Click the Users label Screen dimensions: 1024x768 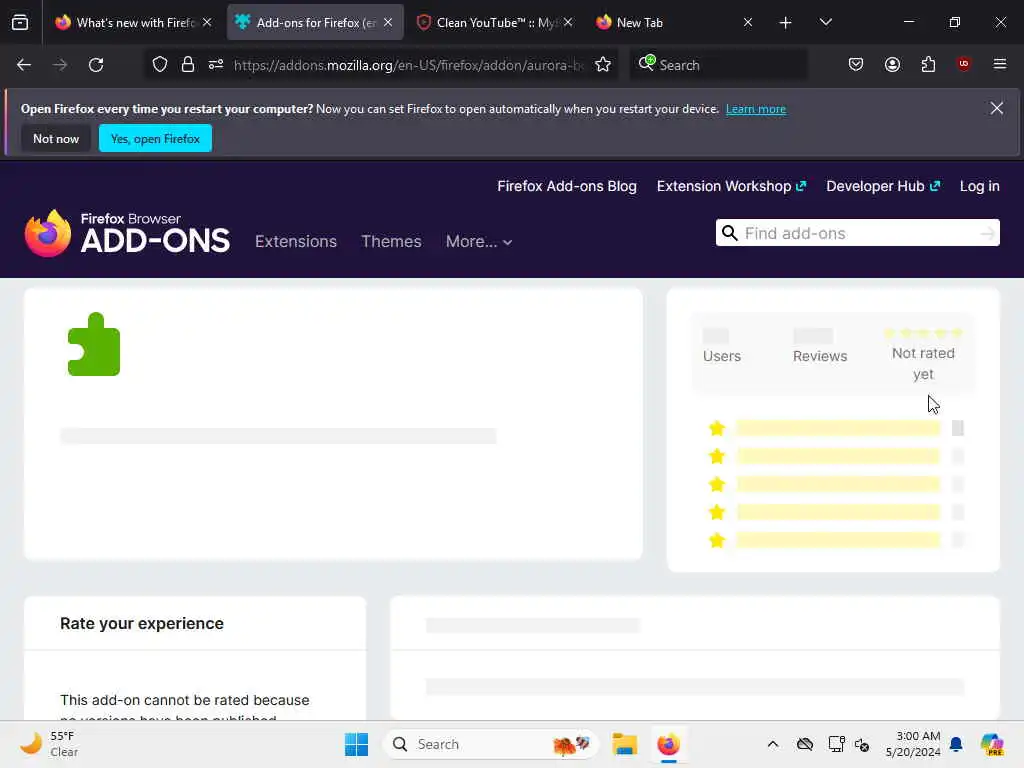(722, 356)
